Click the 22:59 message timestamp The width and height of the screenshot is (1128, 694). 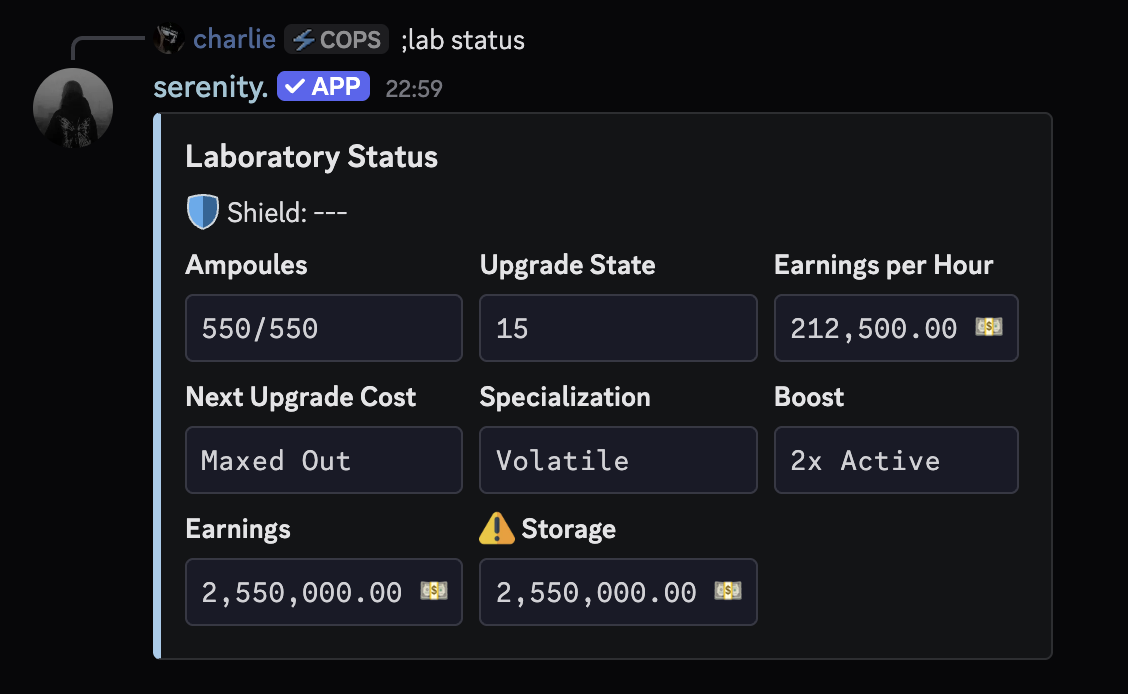coord(414,88)
